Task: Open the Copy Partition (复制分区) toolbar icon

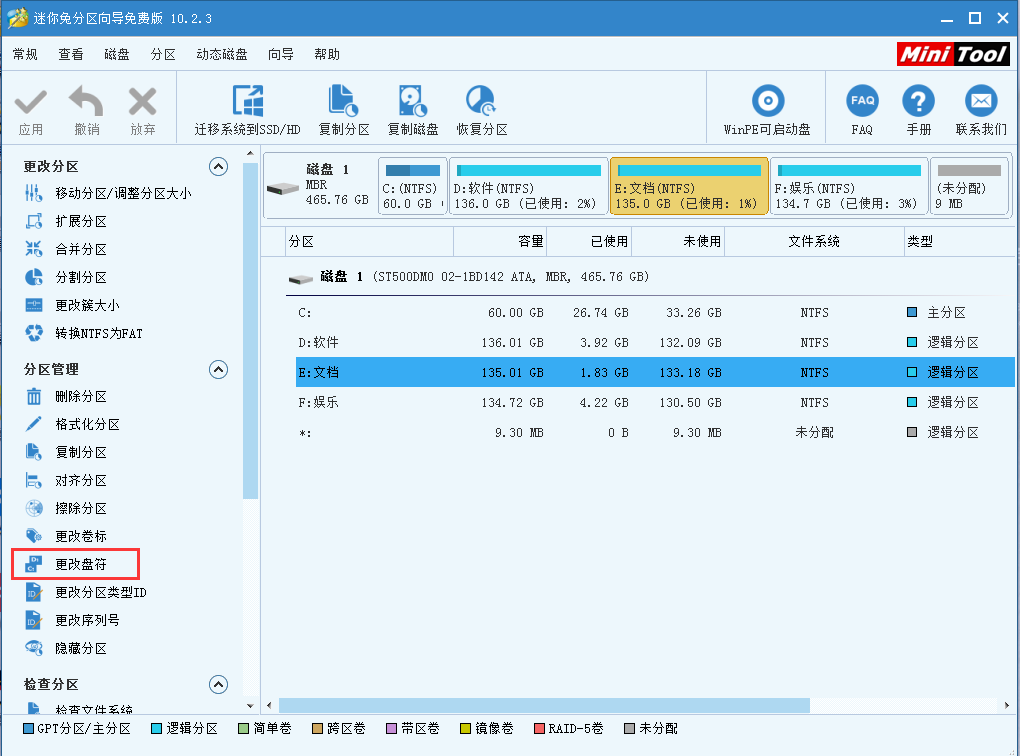Action: (343, 101)
